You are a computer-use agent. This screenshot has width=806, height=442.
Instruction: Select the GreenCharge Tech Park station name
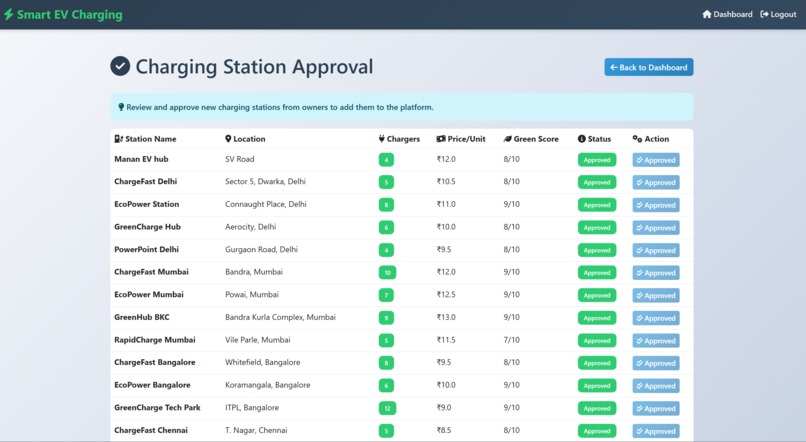157,408
